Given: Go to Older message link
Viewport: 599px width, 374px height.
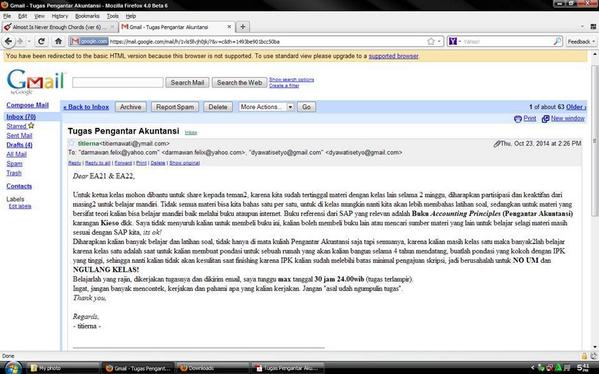Looking at the screenshot, I should coord(575,107).
